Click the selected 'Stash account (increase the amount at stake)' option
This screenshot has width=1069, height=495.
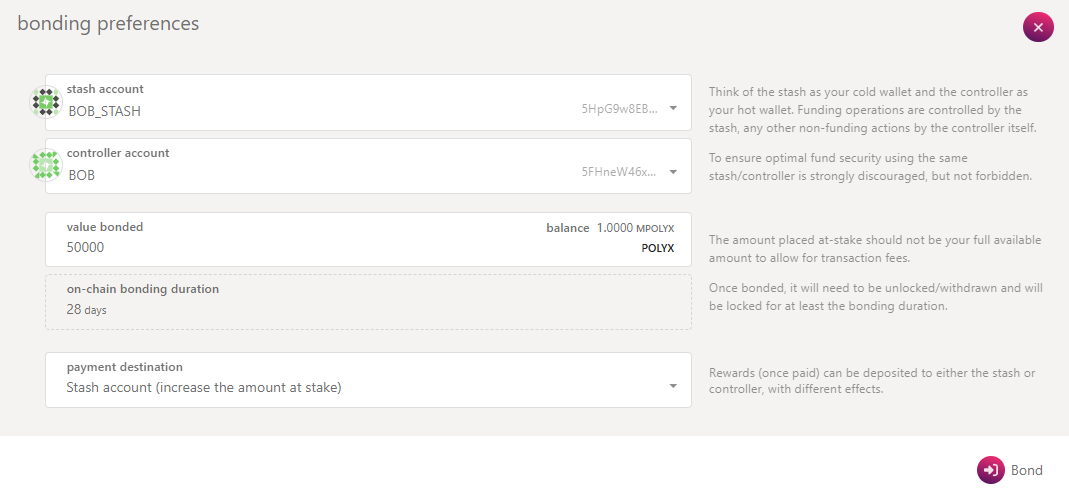tap(204, 387)
